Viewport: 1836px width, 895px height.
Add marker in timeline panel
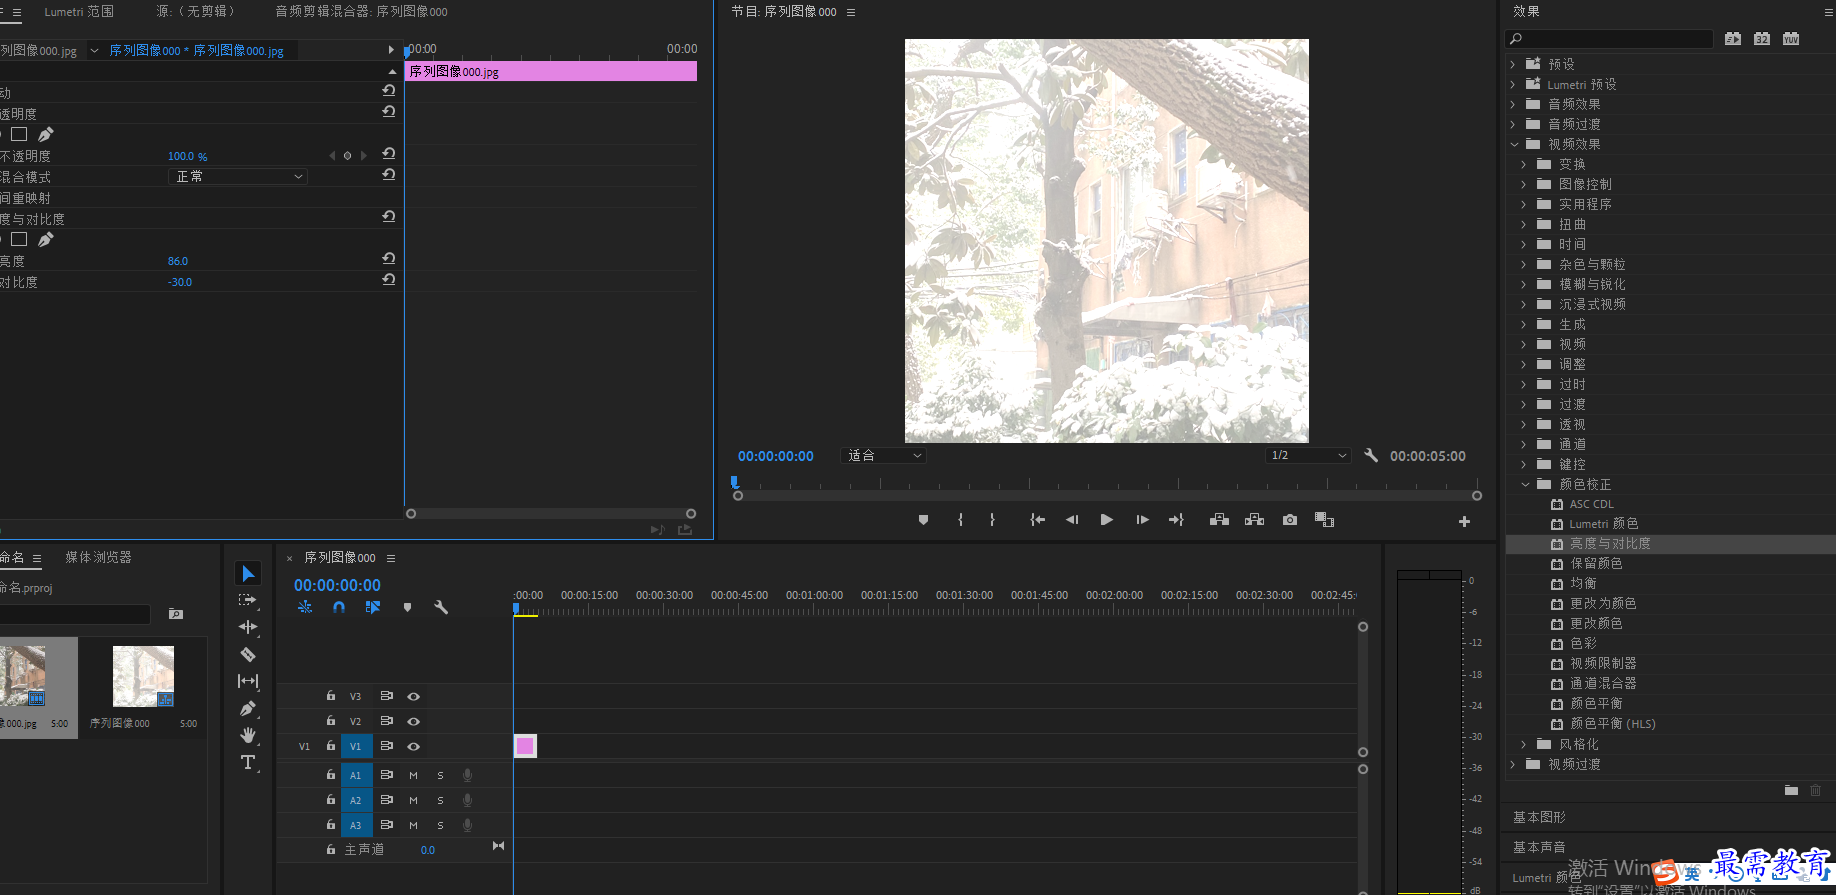[x=407, y=607]
